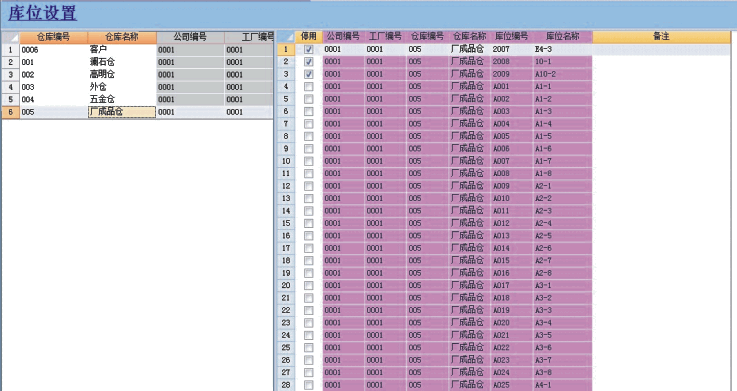
Task: Check 停用 checkbox for location A002
Action: click(309, 99)
